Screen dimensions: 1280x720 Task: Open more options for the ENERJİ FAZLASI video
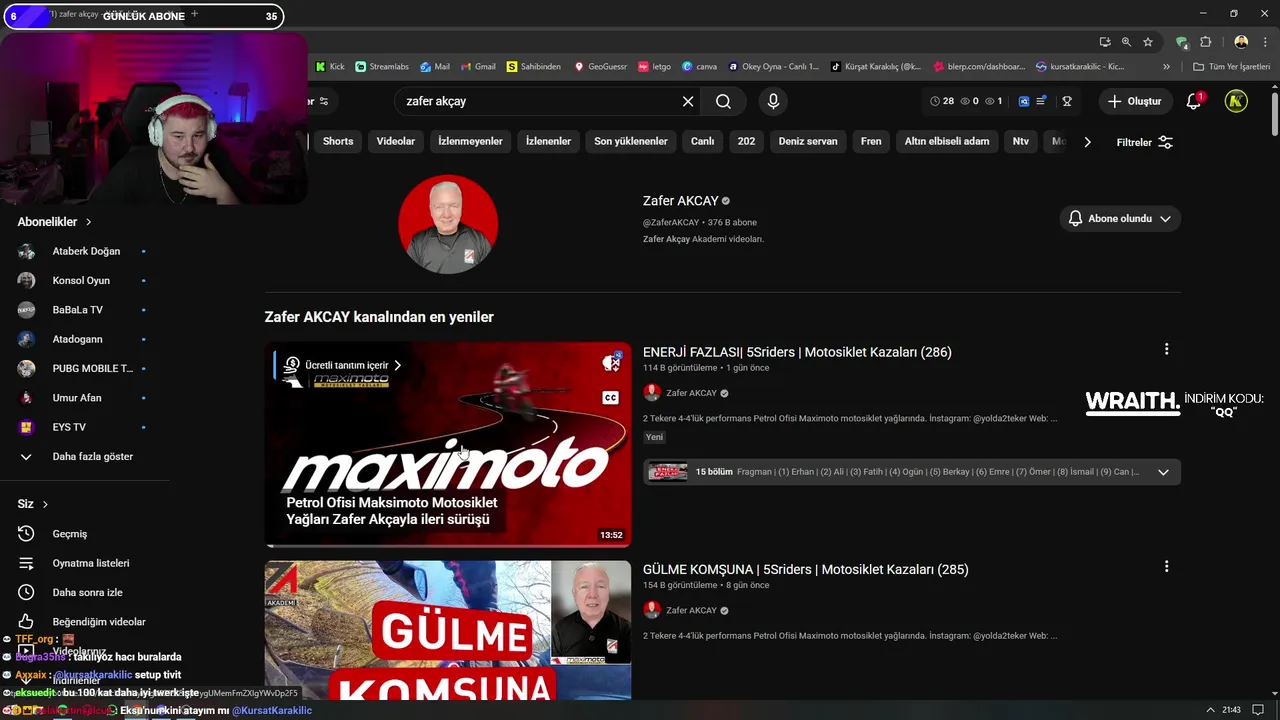click(x=1166, y=349)
